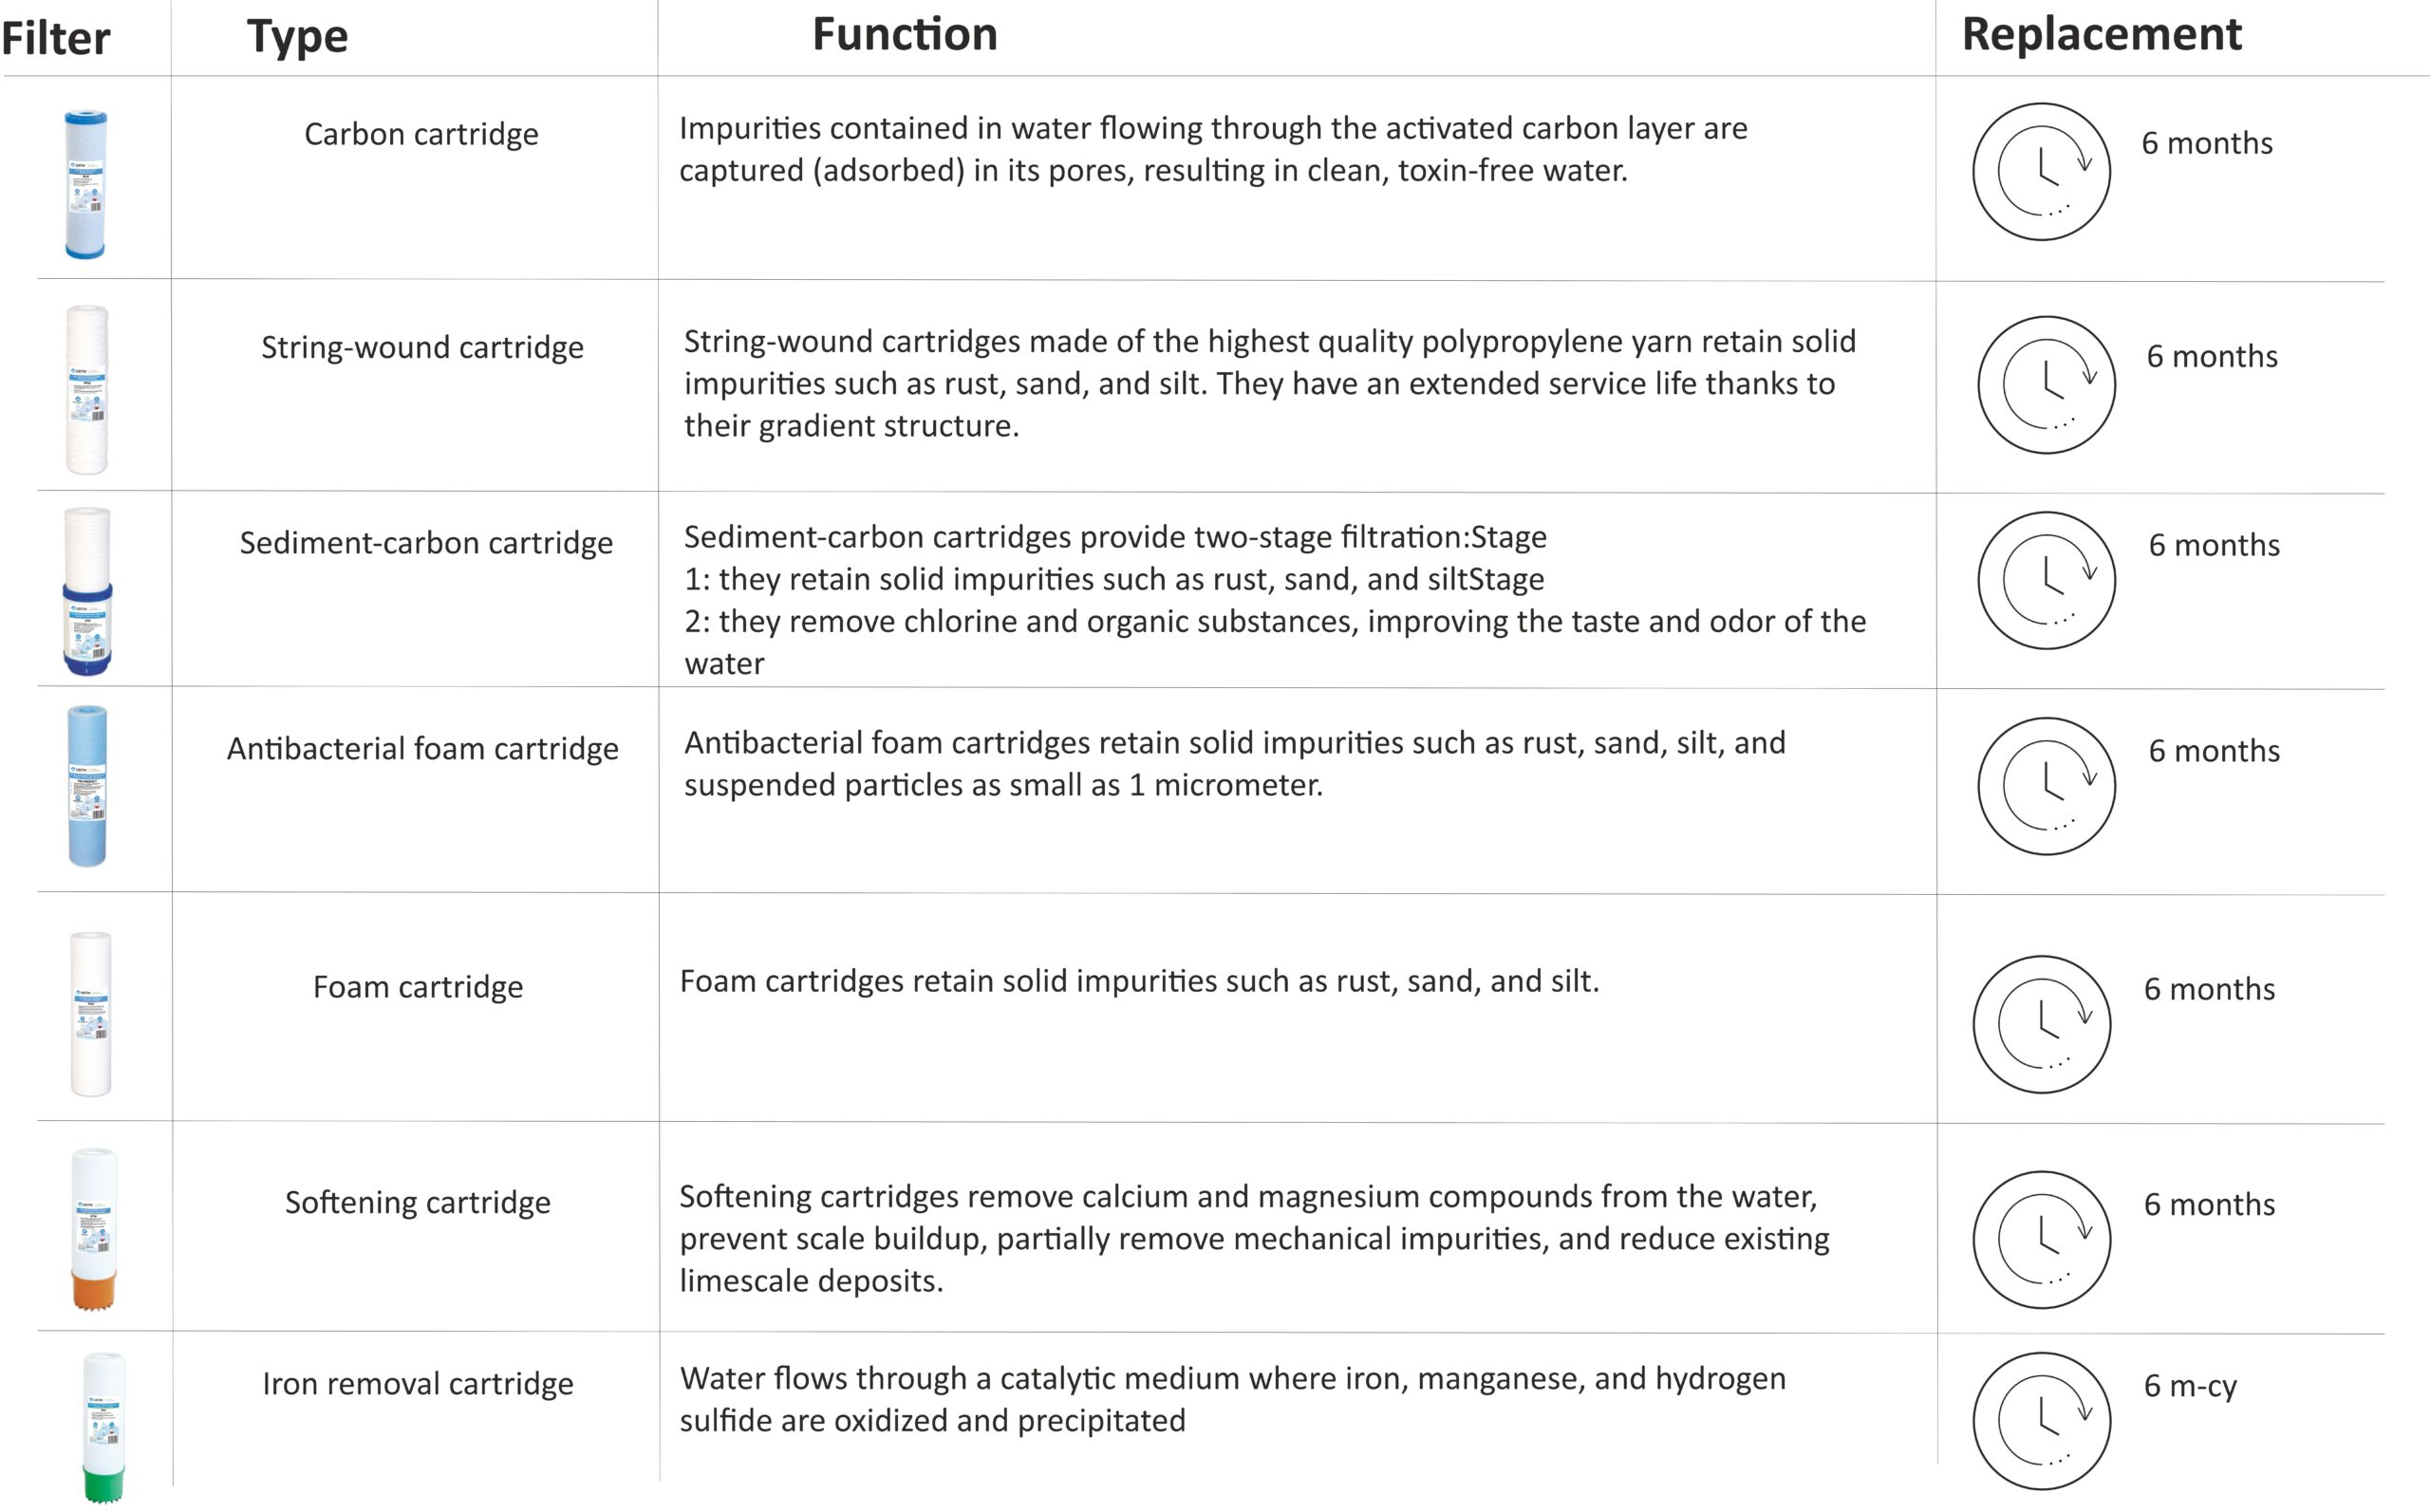
Task: Click the Sediment-carbon row replacement clock icon
Action: [x=2046, y=581]
